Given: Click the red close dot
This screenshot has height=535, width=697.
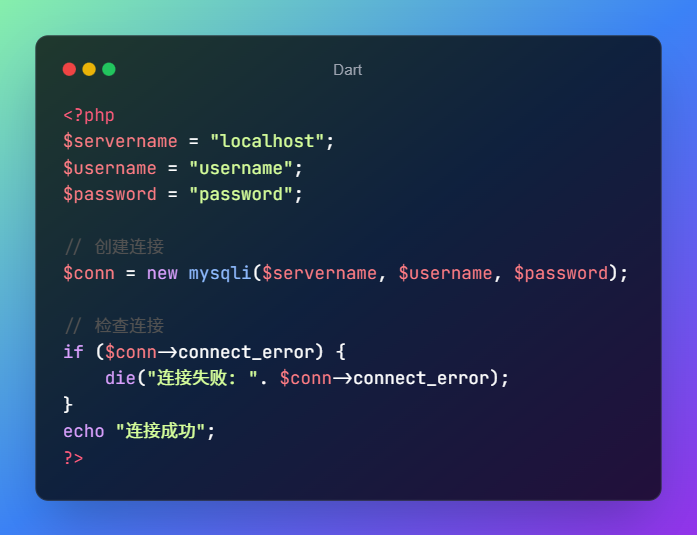Looking at the screenshot, I should 69,69.
